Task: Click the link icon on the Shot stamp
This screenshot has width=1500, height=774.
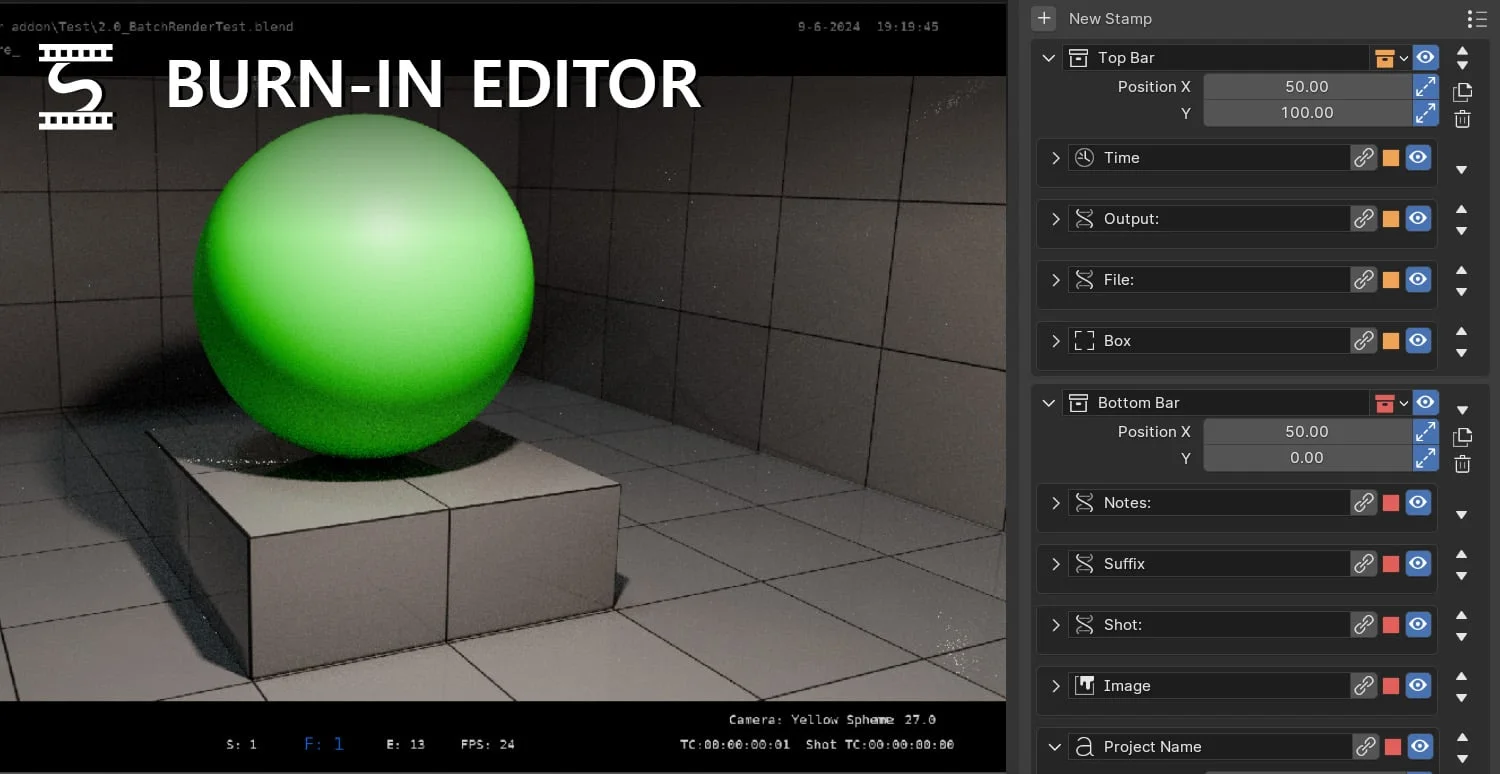Action: click(x=1364, y=624)
